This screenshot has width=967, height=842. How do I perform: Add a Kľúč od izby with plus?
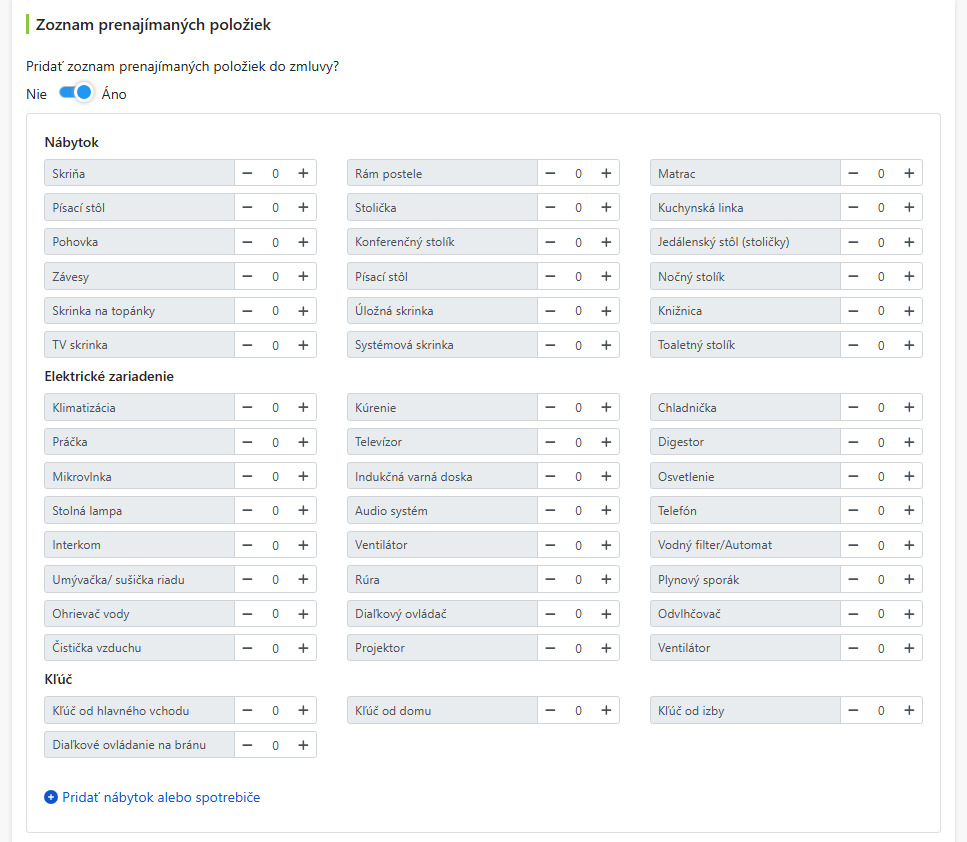point(909,711)
